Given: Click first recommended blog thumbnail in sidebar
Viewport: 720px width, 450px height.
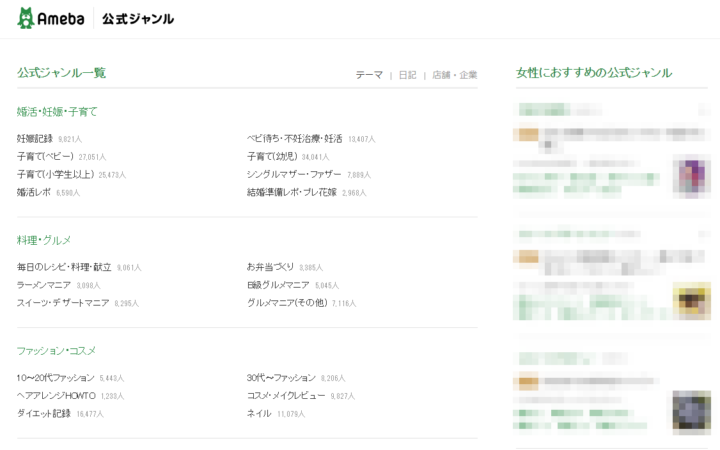Looking at the screenshot, I should click(x=690, y=177).
